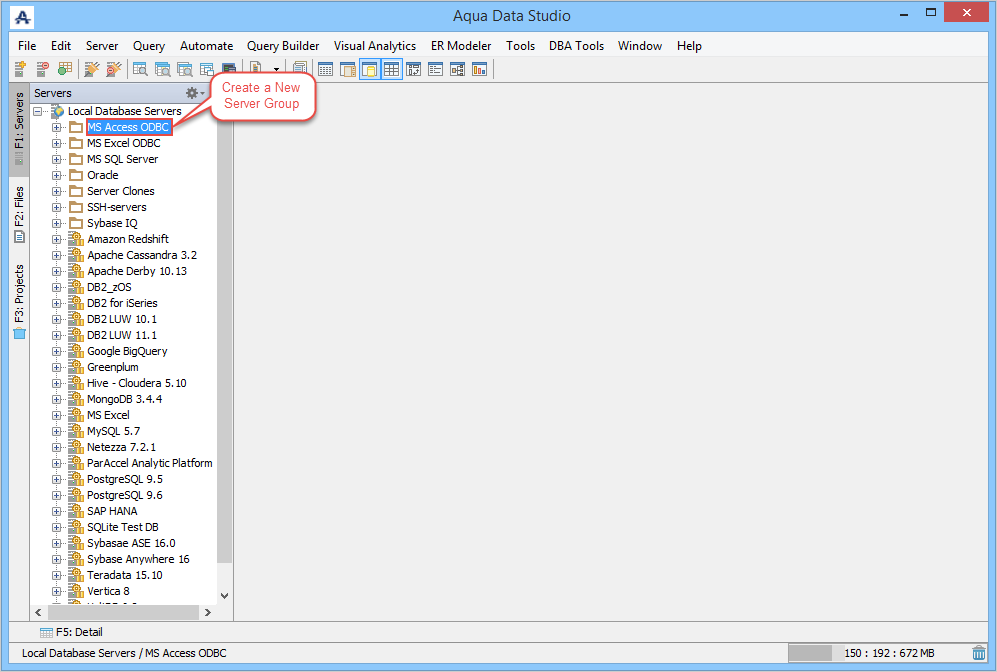
Task: Click the Hive - Cloudera 5.10 server icon
Action: pyautogui.click(x=76, y=383)
